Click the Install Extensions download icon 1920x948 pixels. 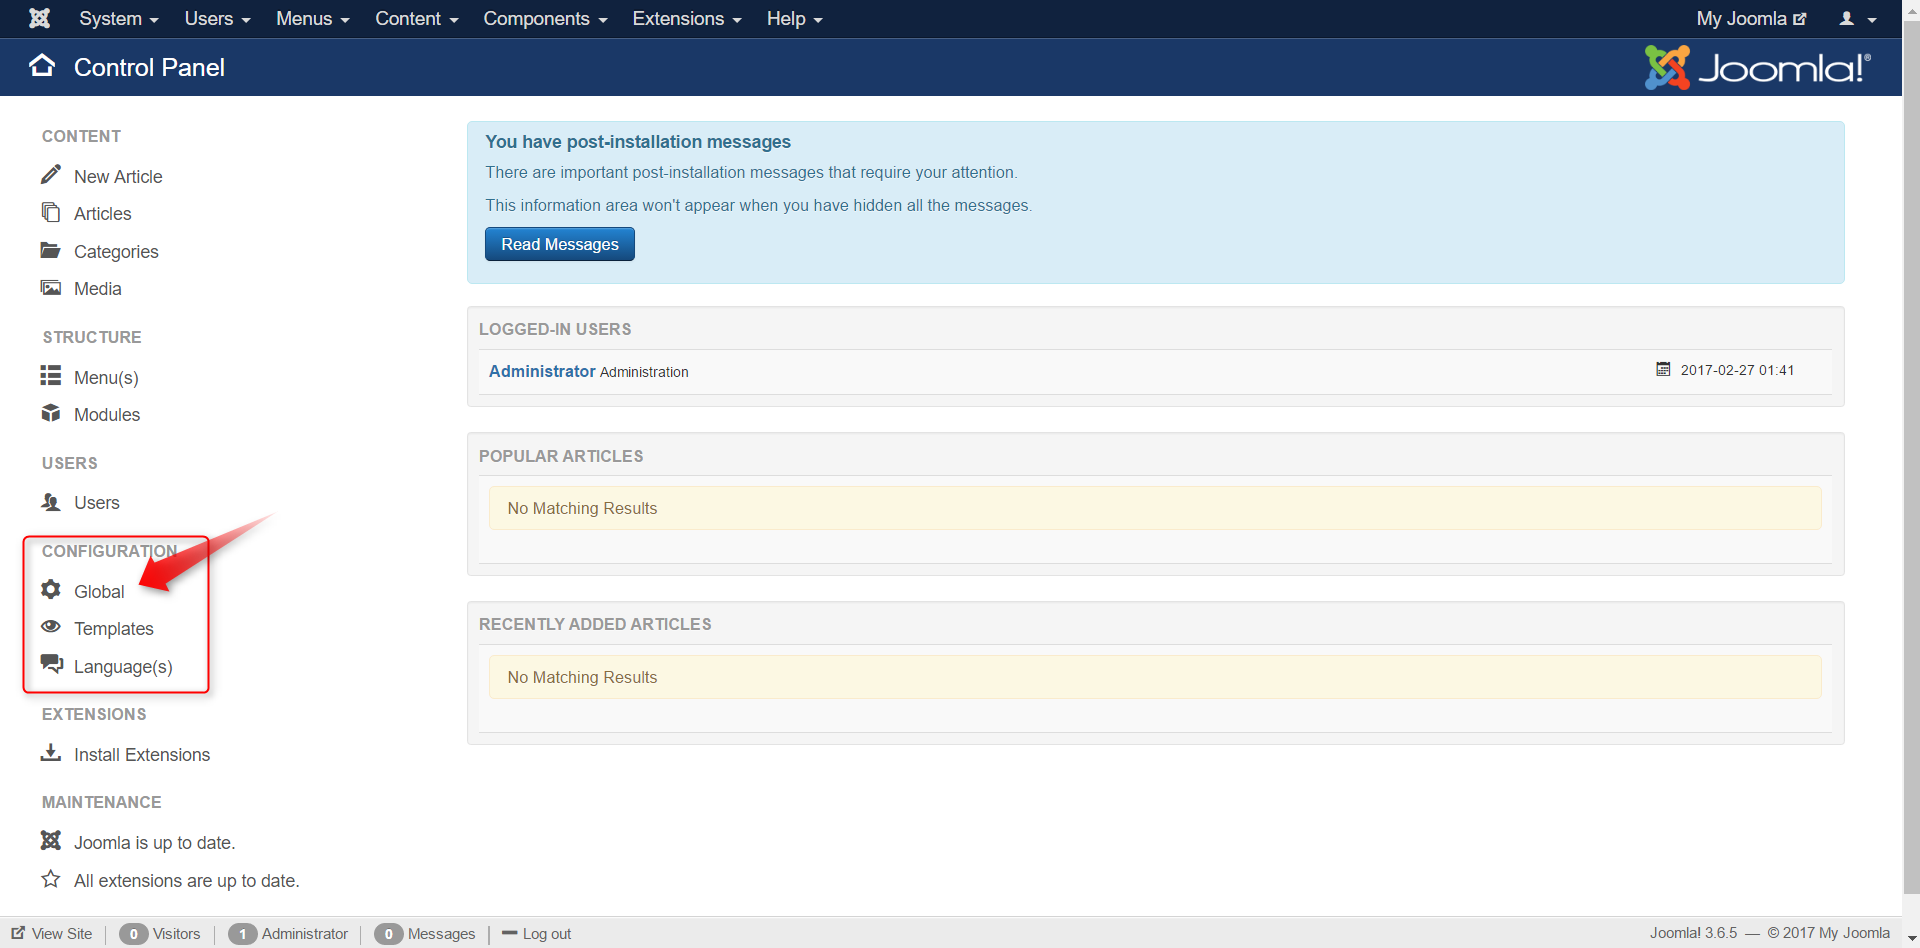click(51, 752)
